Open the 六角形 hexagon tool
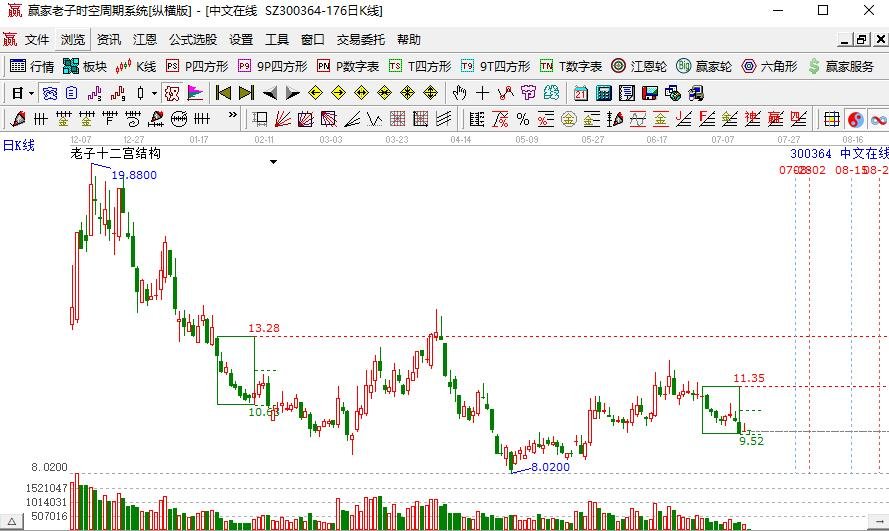This screenshot has width=889, height=531. point(769,66)
